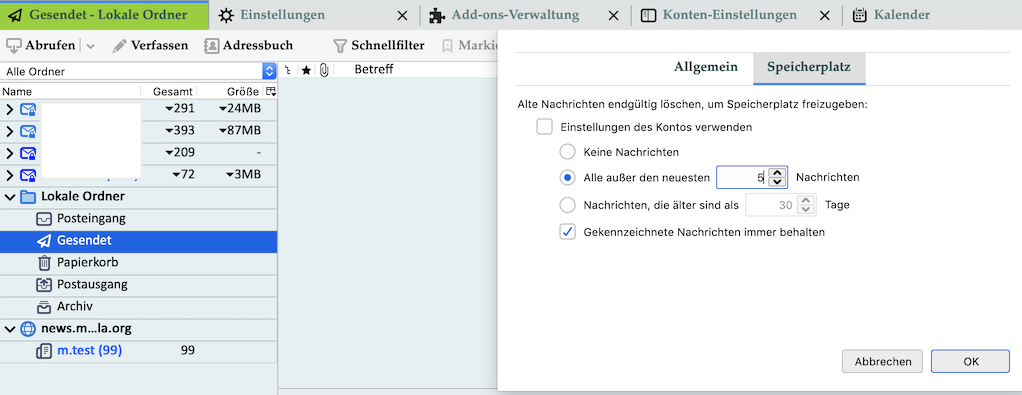Decrease the newest messages count stepper
The height and width of the screenshot is (395, 1022).
776,182
